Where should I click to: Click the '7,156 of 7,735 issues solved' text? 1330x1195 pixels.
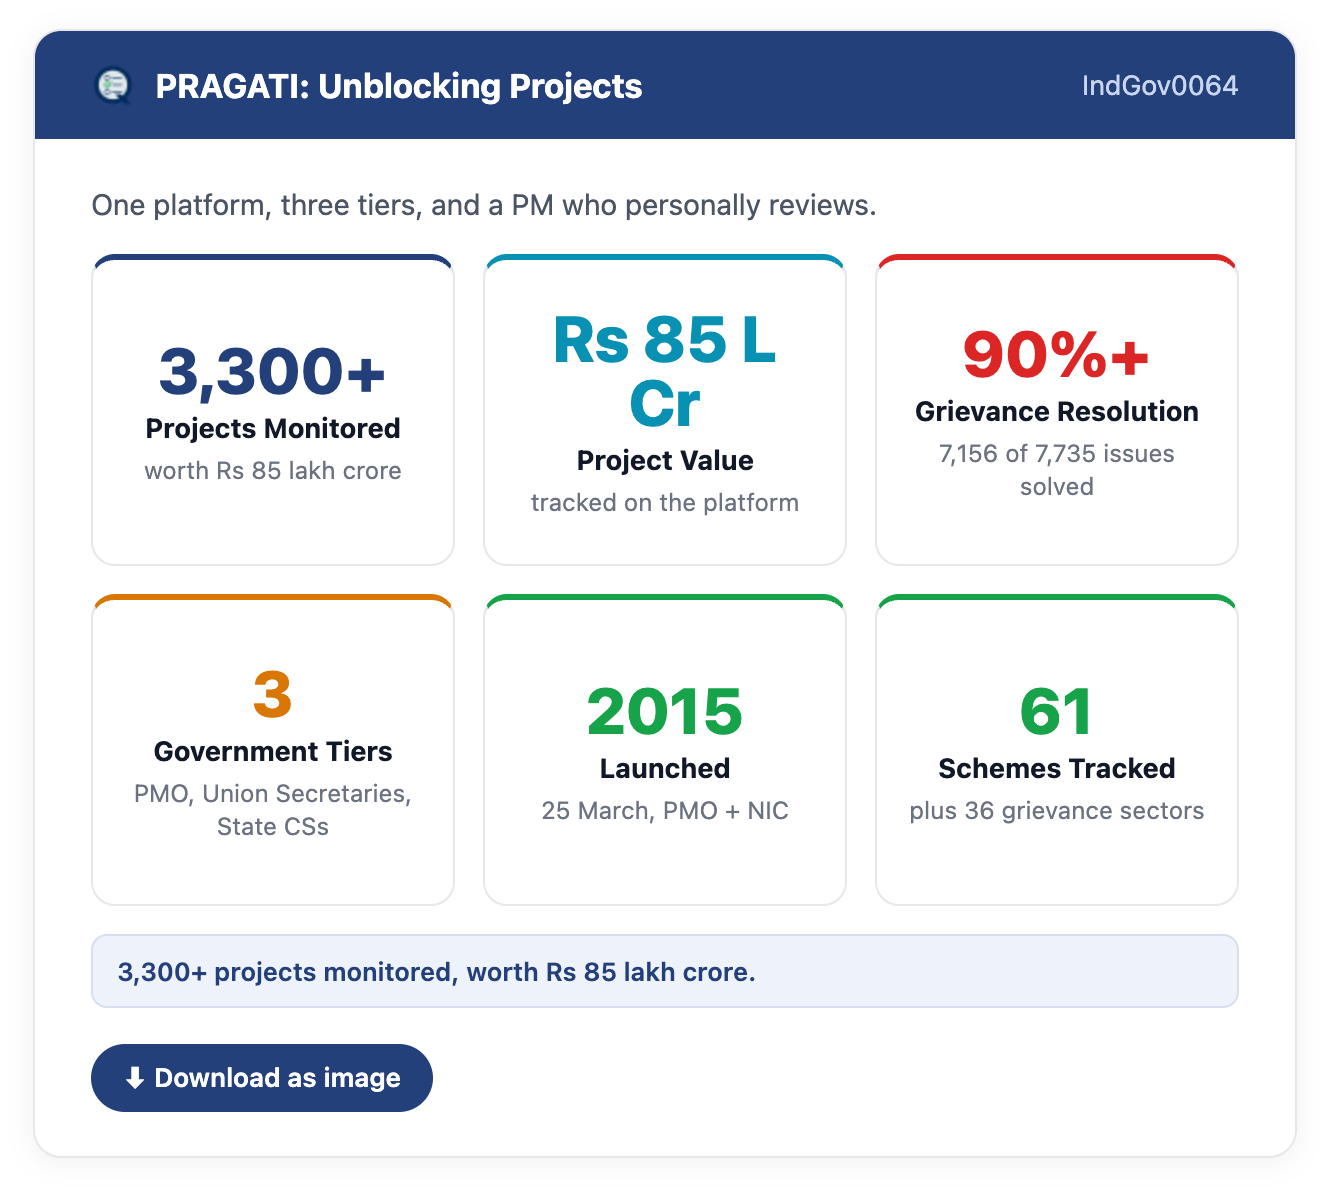click(1057, 470)
